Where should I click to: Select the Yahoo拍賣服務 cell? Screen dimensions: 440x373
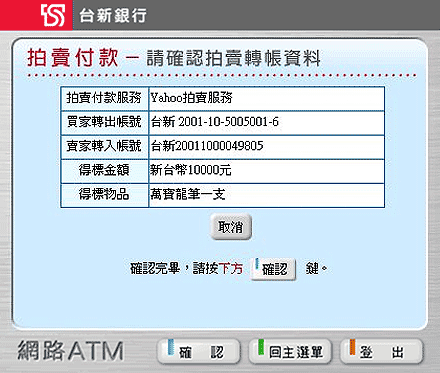[x=266, y=99]
